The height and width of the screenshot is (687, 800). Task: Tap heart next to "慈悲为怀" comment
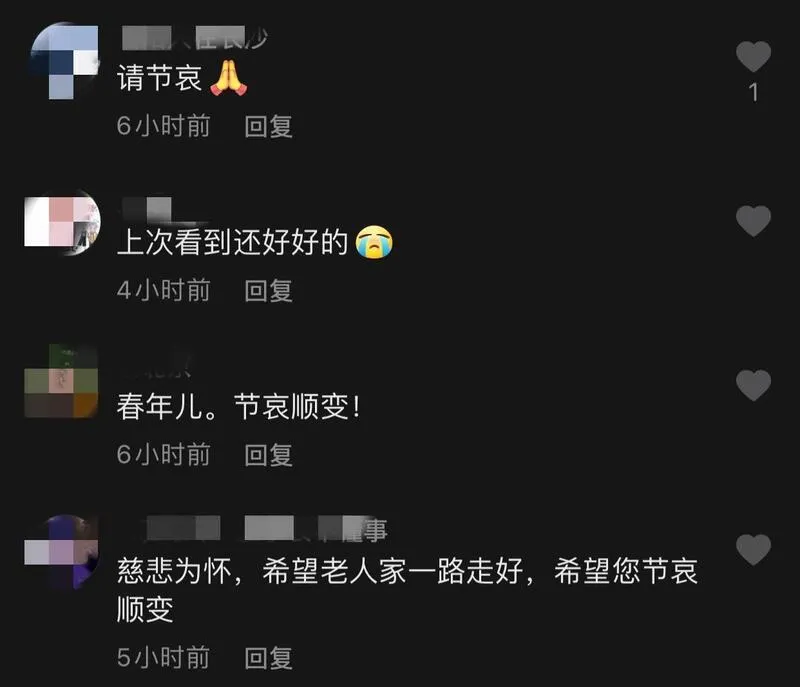(753, 550)
